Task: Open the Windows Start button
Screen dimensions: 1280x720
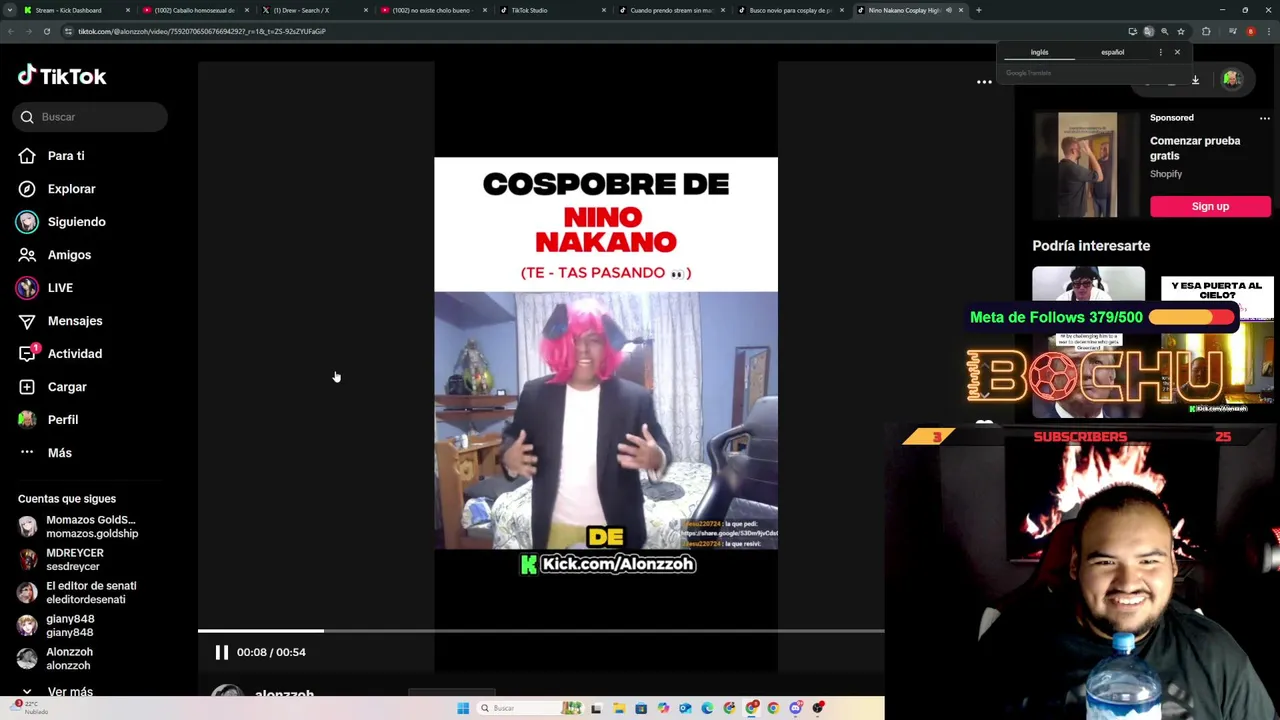Action: [463, 708]
